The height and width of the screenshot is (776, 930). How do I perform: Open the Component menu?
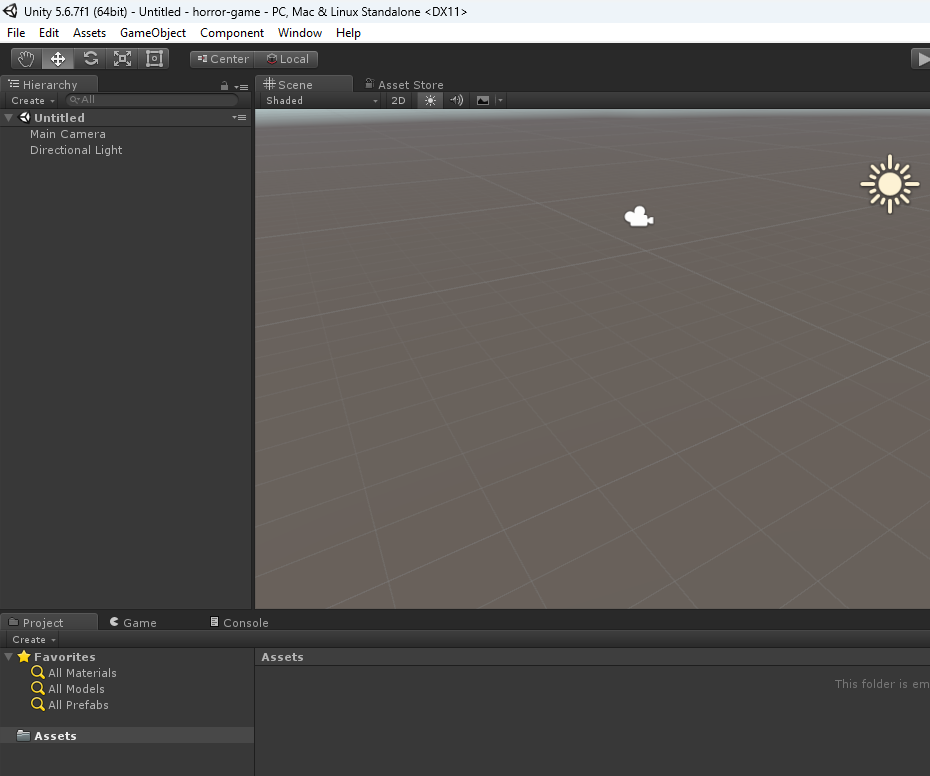click(232, 33)
